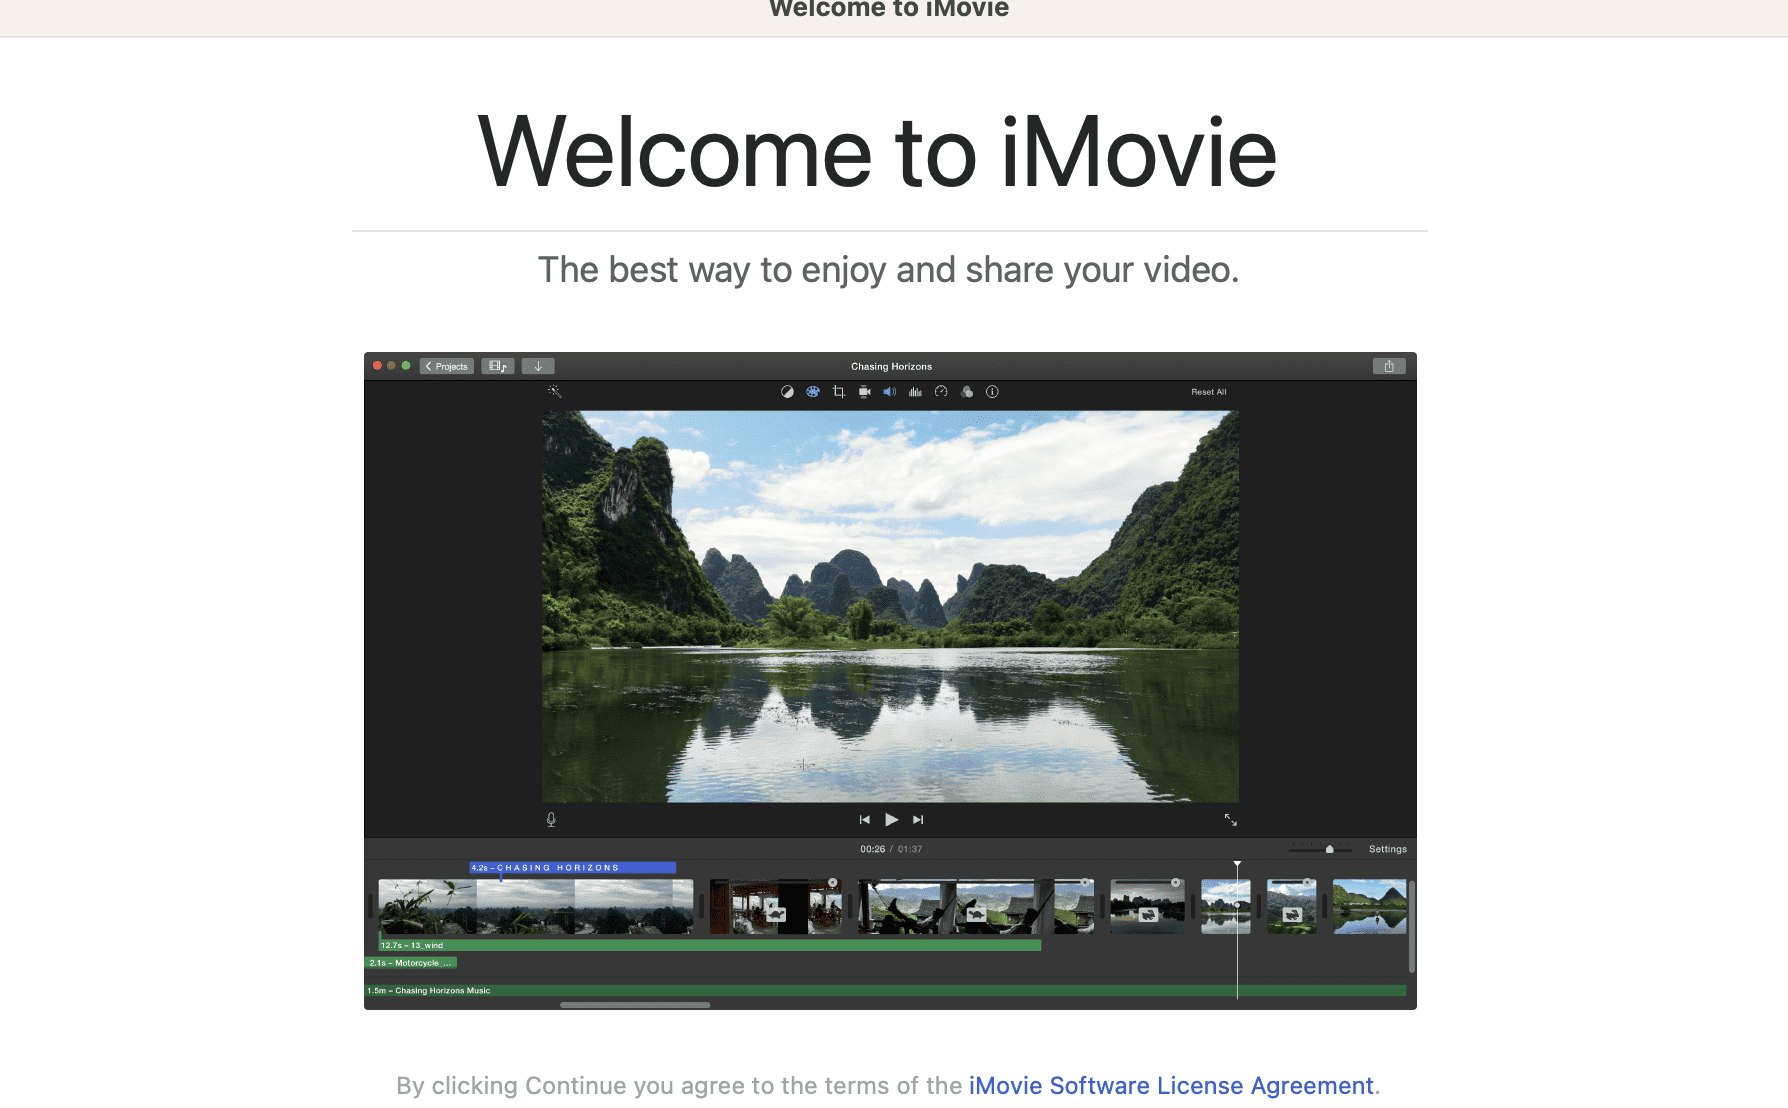Activate the Cropping tool
The height and width of the screenshot is (1108, 1788).
click(839, 391)
